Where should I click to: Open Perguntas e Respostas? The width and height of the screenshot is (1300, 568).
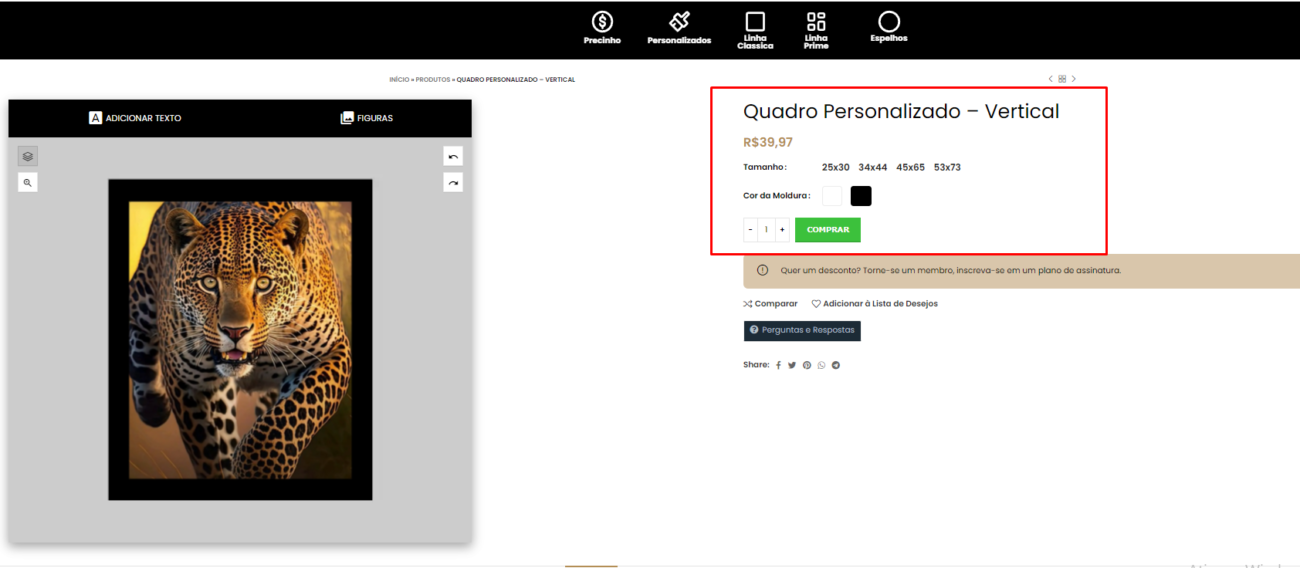[802, 330]
